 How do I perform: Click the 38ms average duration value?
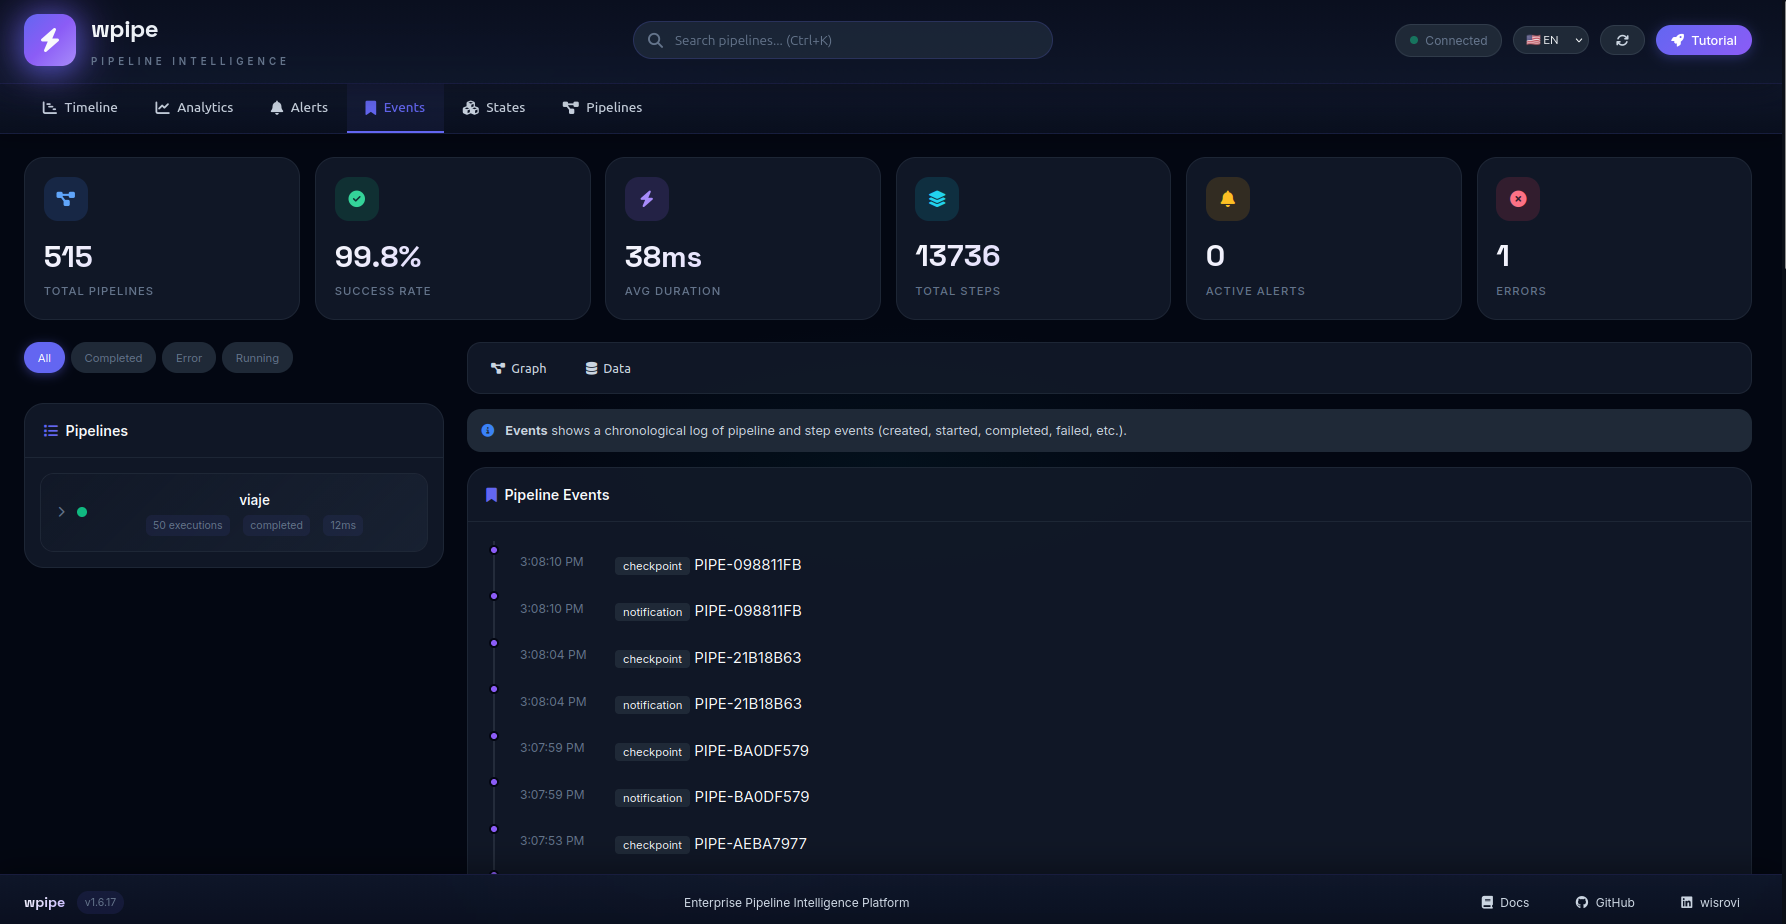pos(663,257)
